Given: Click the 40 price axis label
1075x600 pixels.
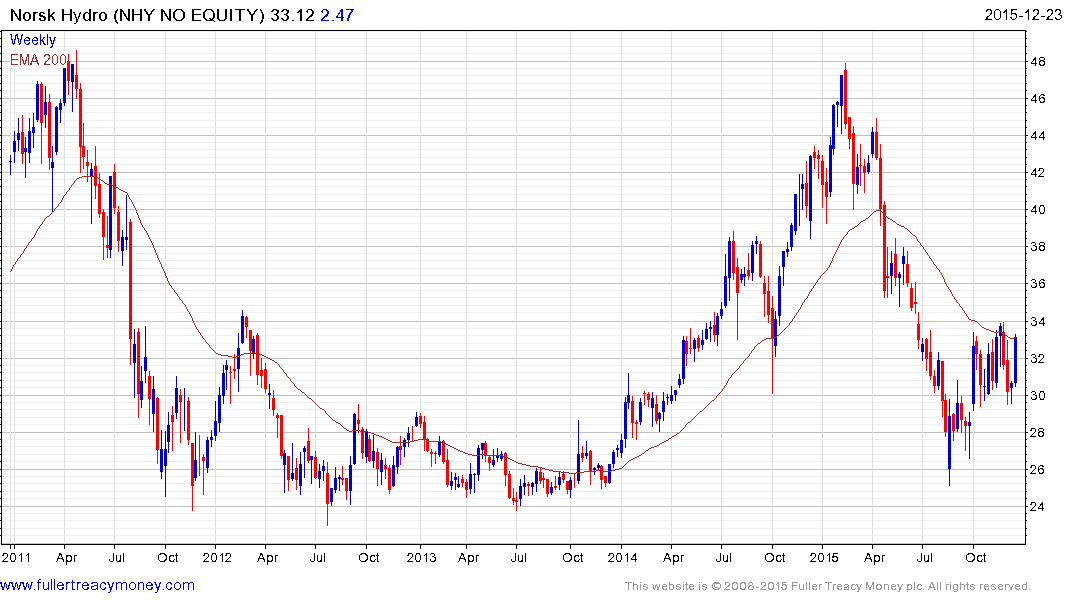Looking at the screenshot, I should click(x=1037, y=210).
